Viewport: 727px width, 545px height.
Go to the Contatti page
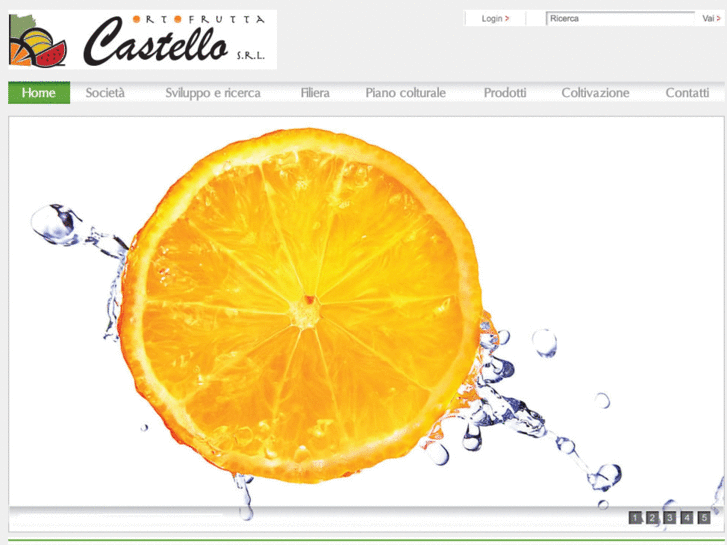[687, 93]
